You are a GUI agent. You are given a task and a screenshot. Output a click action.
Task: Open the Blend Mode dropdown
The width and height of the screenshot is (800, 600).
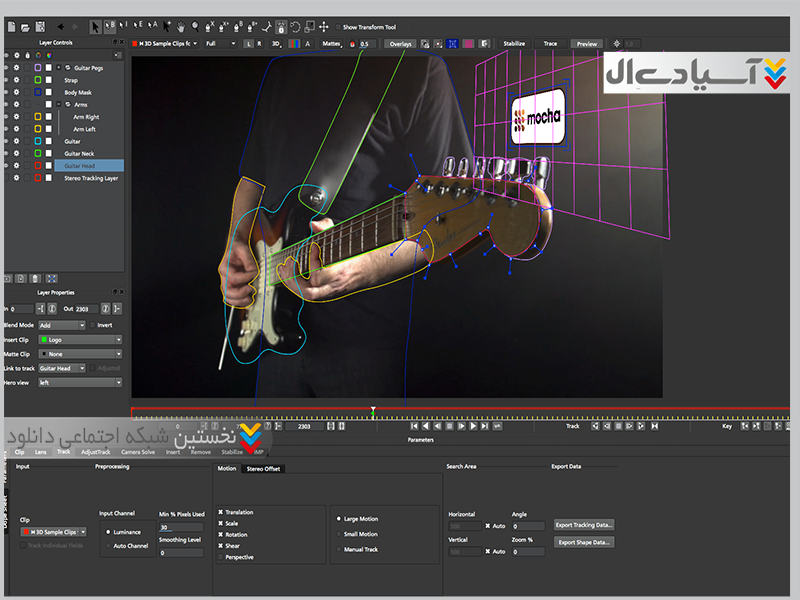[61, 325]
